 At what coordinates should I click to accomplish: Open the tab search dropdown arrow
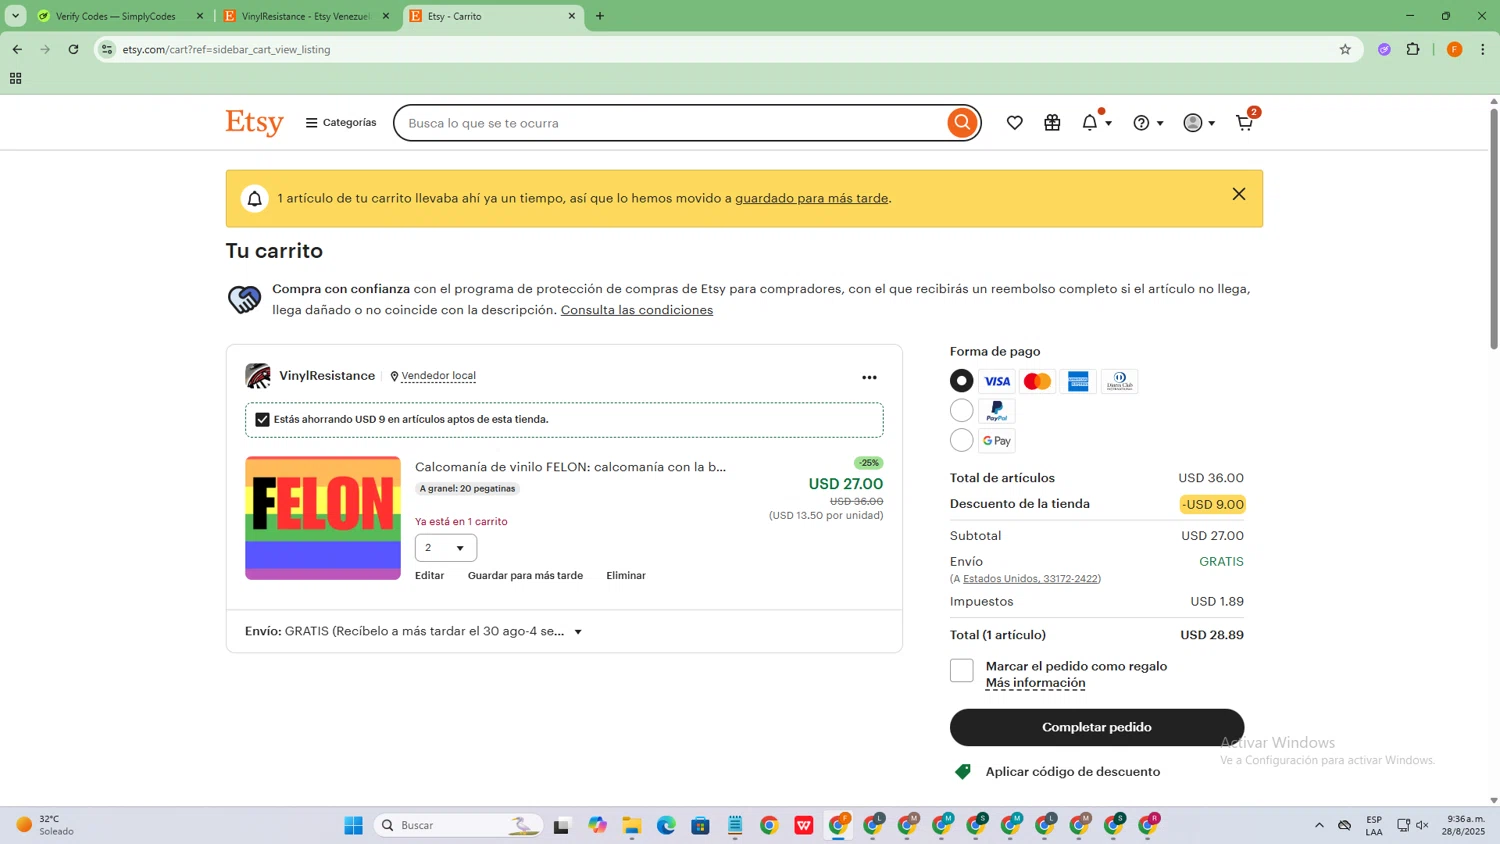point(16,16)
